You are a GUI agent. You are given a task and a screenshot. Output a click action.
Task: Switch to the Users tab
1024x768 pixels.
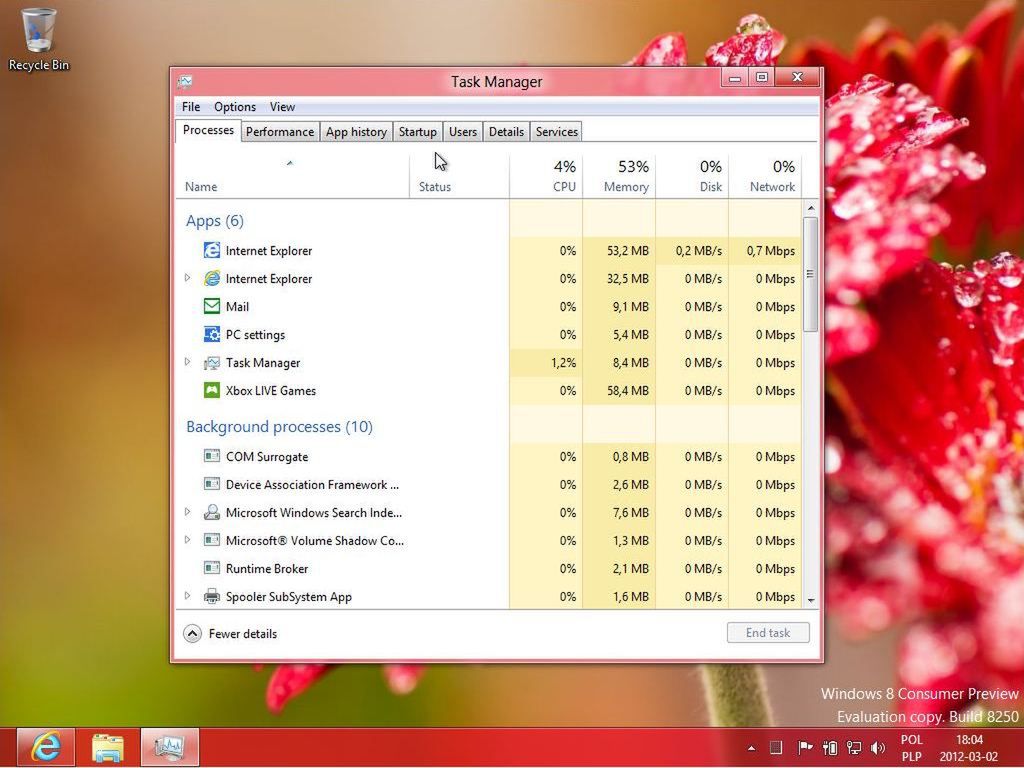click(x=462, y=132)
